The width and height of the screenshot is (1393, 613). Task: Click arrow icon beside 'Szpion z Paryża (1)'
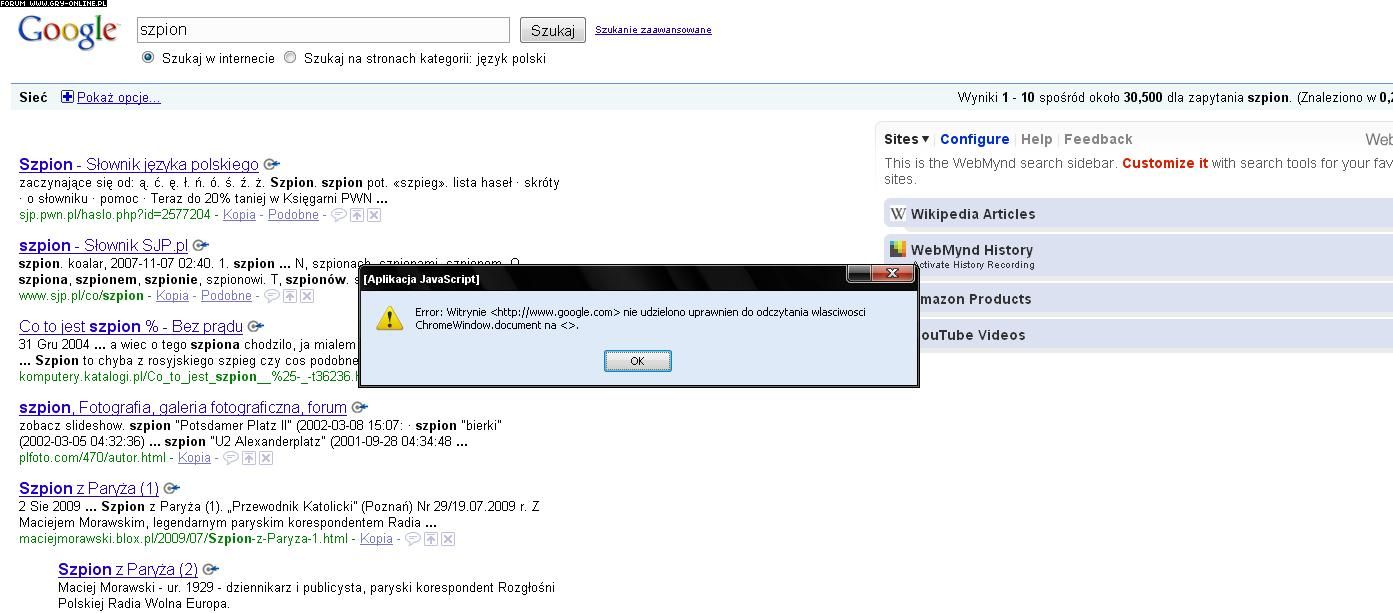(171, 489)
